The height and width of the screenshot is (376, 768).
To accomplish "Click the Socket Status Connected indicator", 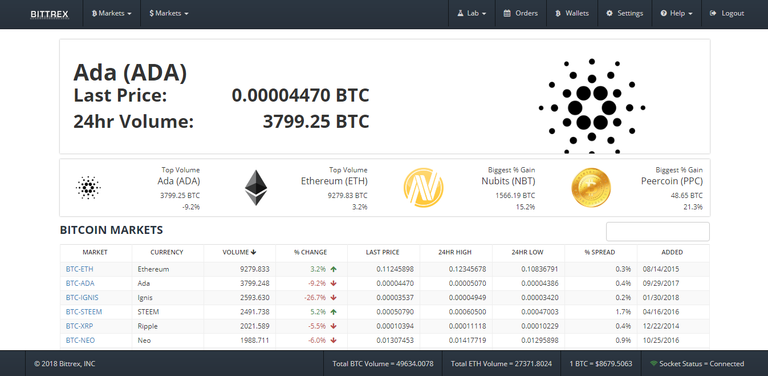I will tap(697, 364).
